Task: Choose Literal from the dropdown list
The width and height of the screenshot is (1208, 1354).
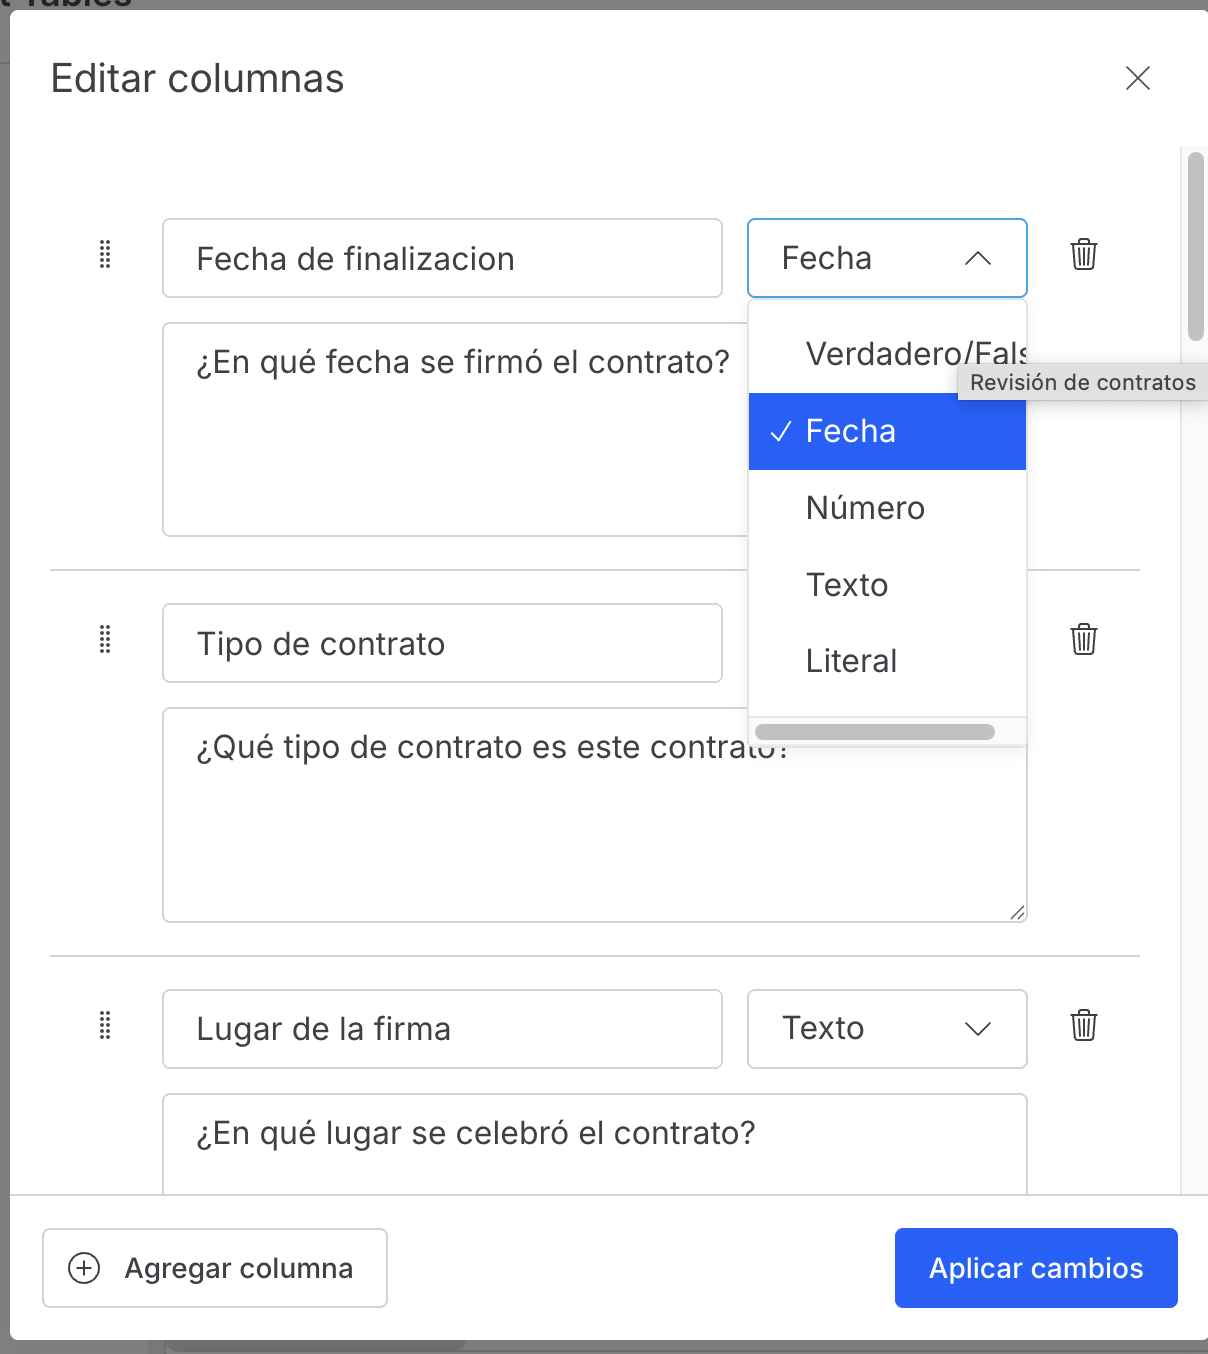Action: pyautogui.click(x=886, y=661)
